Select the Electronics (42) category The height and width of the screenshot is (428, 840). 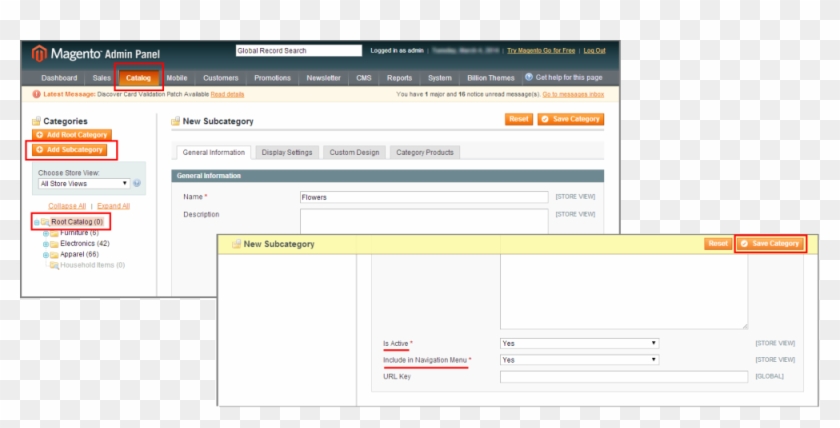pyautogui.click(x=85, y=244)
